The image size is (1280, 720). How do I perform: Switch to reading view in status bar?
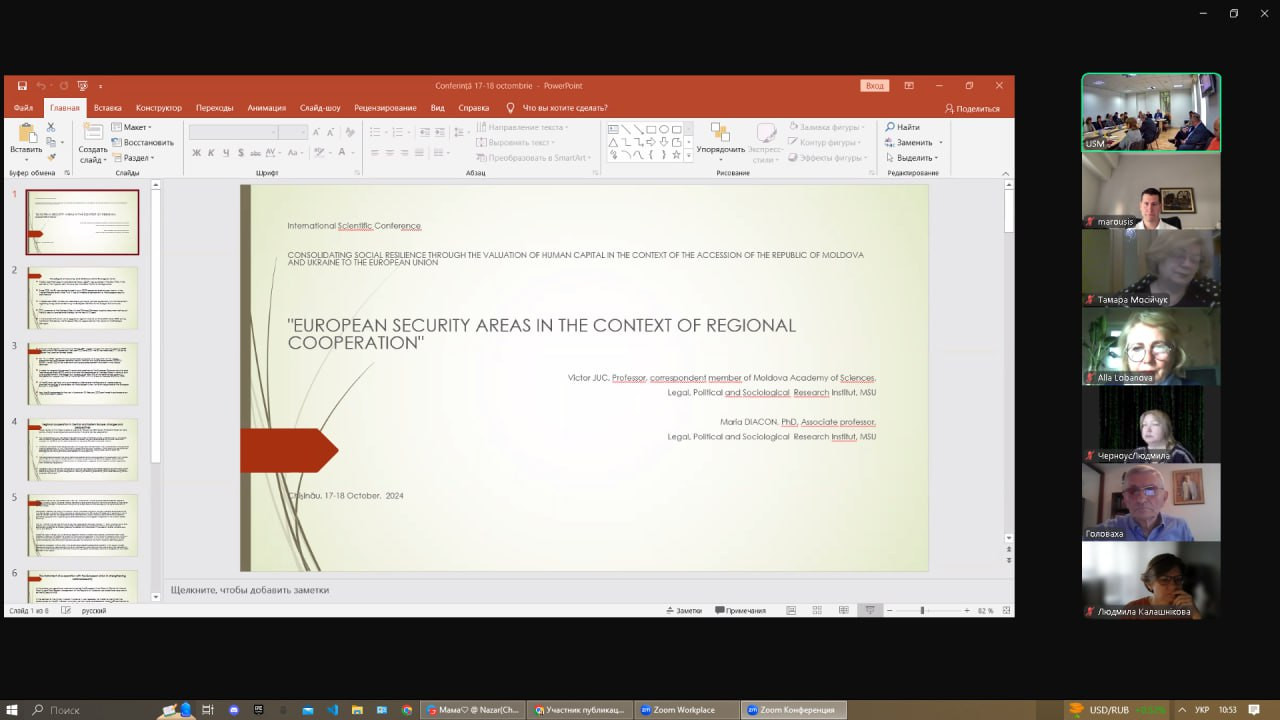pyautogui.click(x=844, y=610)
